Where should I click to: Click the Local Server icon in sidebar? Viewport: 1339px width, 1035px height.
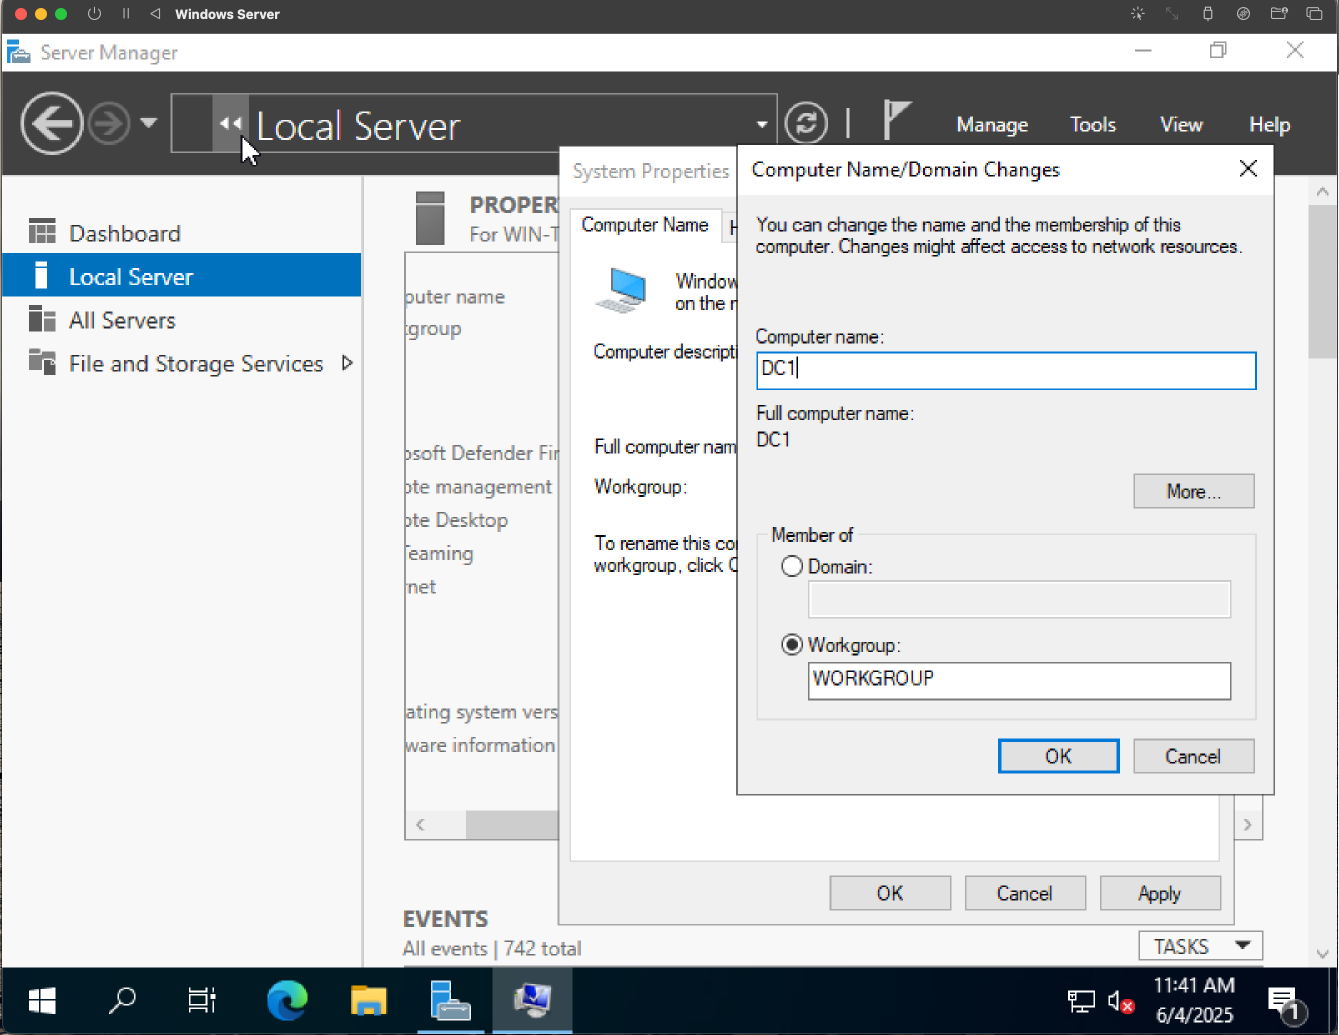(x=41, y=275)
